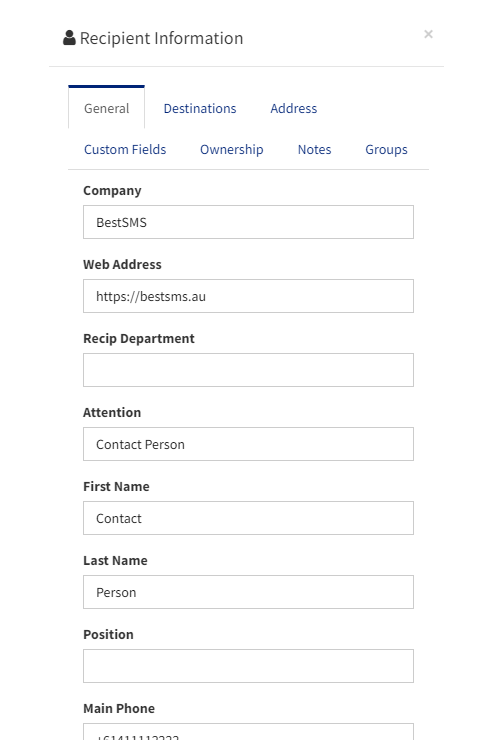Go to the Groups tab
Screen dimensions: 482x751
pos(386,149)
